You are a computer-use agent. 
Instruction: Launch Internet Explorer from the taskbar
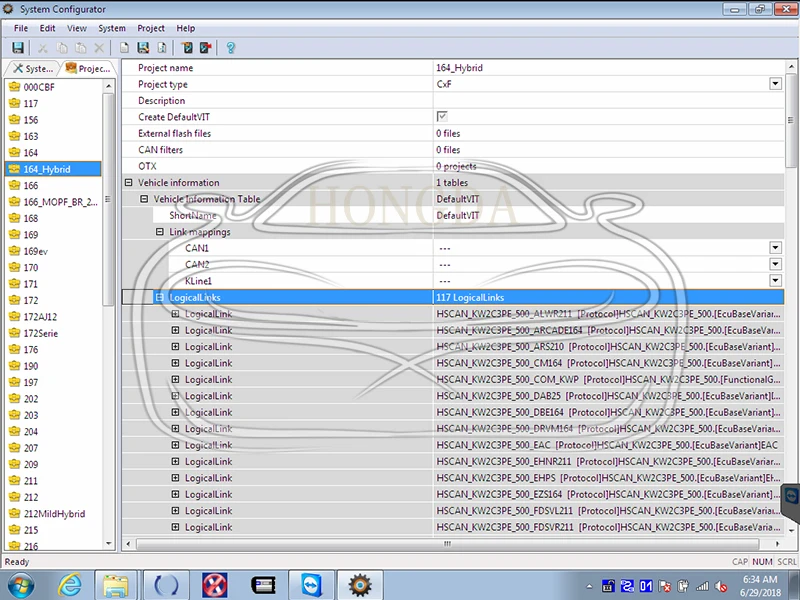tap(69, 585)
